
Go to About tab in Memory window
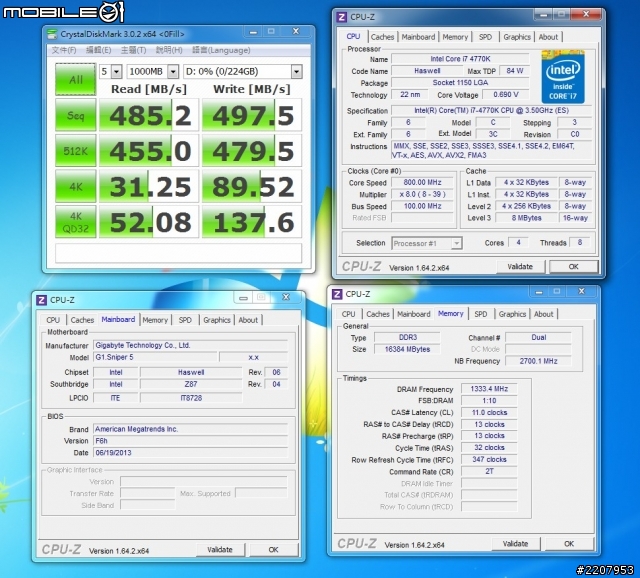tap(544, 314)
